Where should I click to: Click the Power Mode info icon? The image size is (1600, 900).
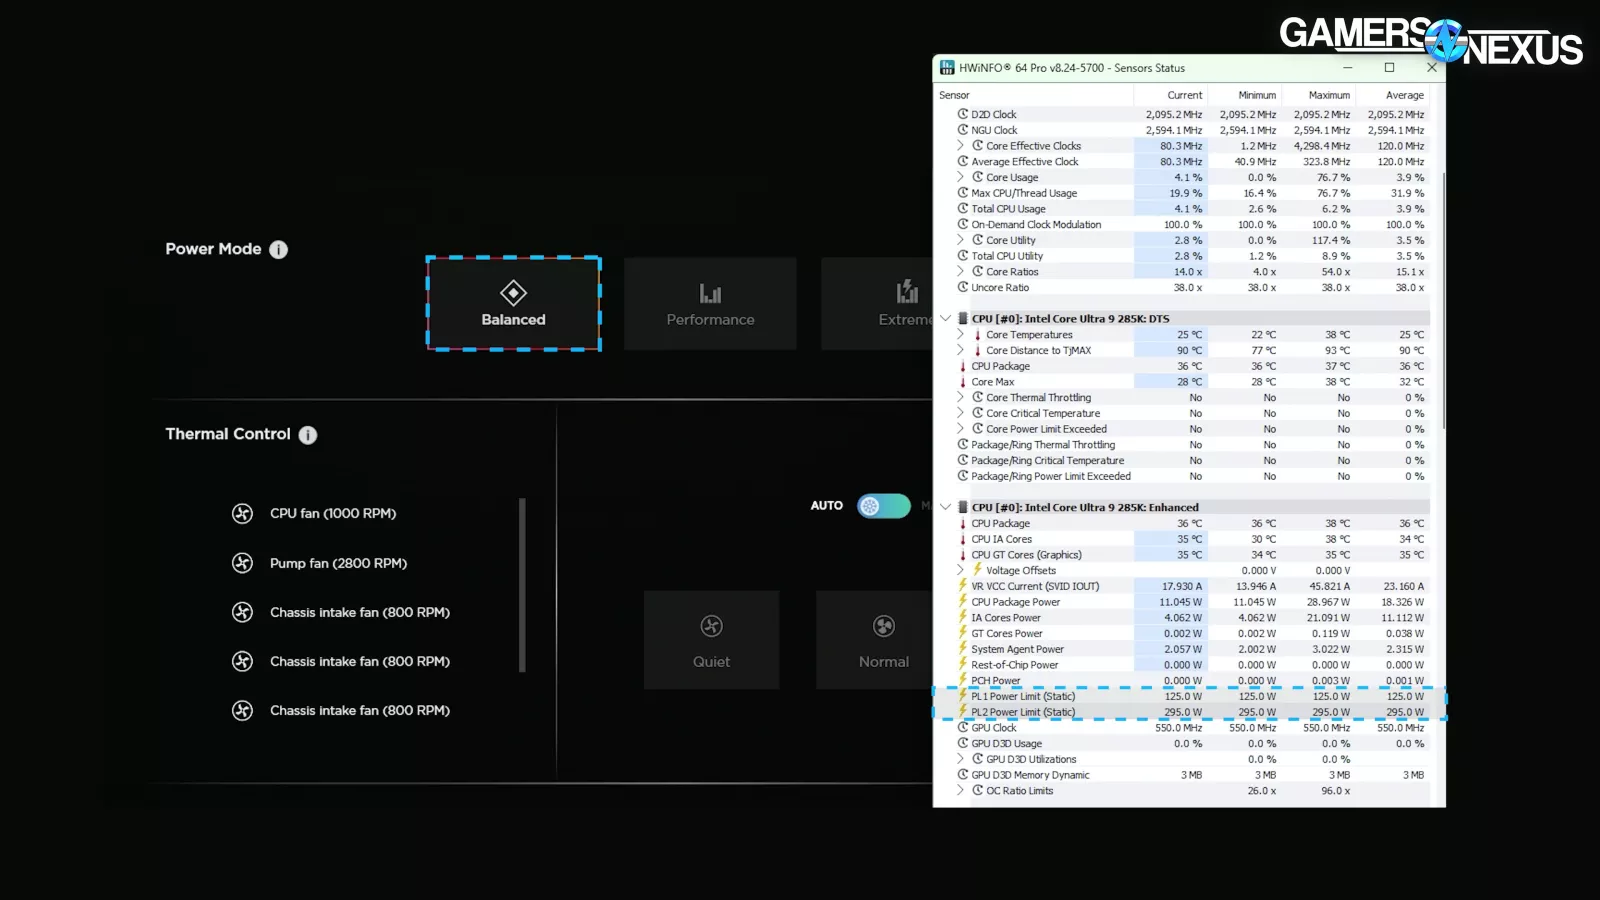pos(278,250)
